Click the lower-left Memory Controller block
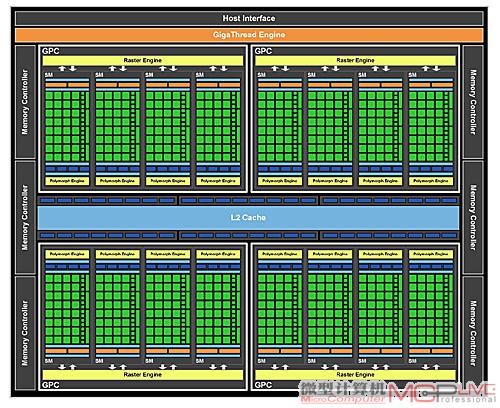500x408 pixels. pyautogui.click(x=25, y=333)
